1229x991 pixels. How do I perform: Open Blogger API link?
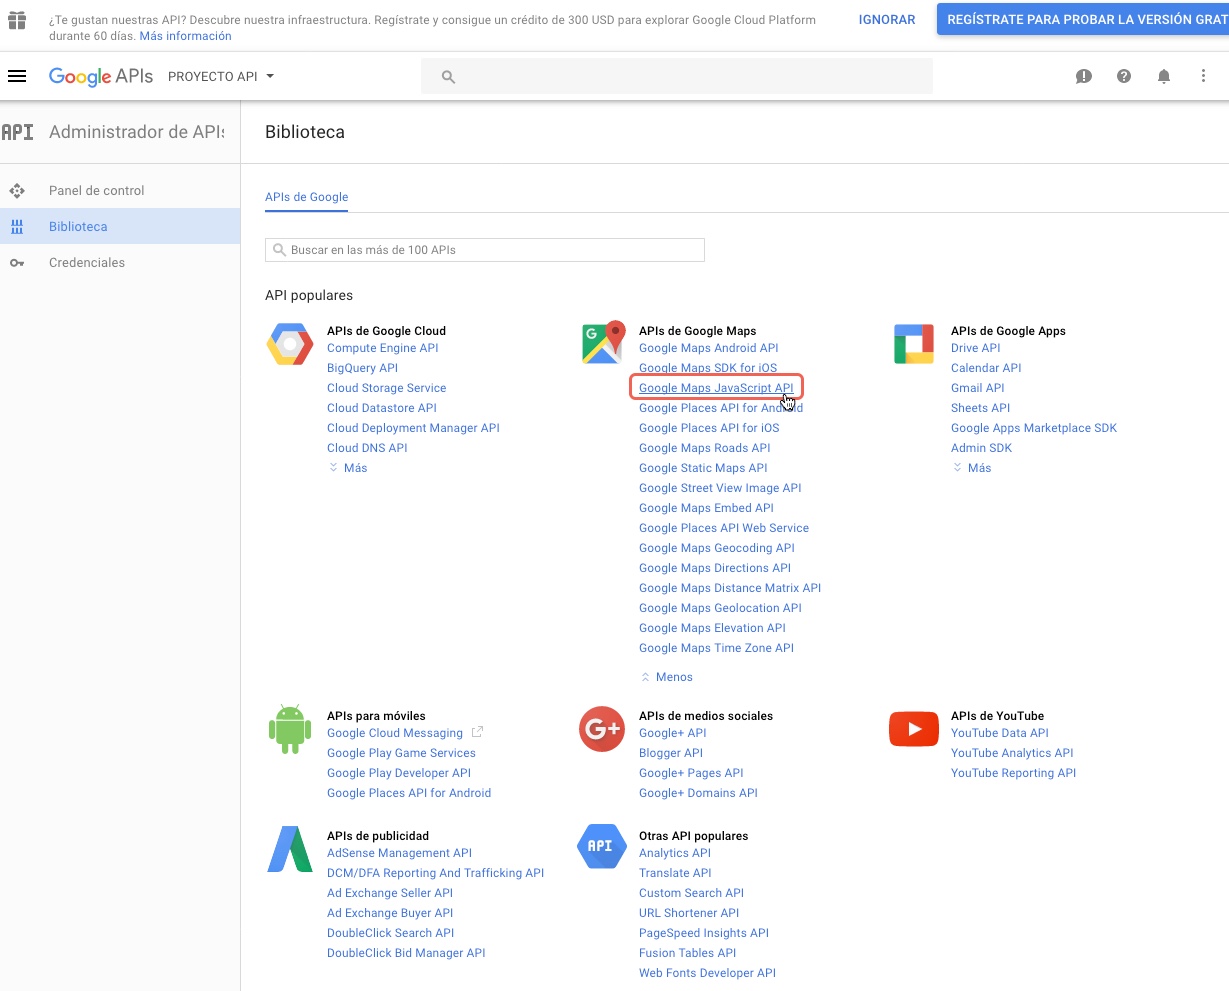pos(671,753)
